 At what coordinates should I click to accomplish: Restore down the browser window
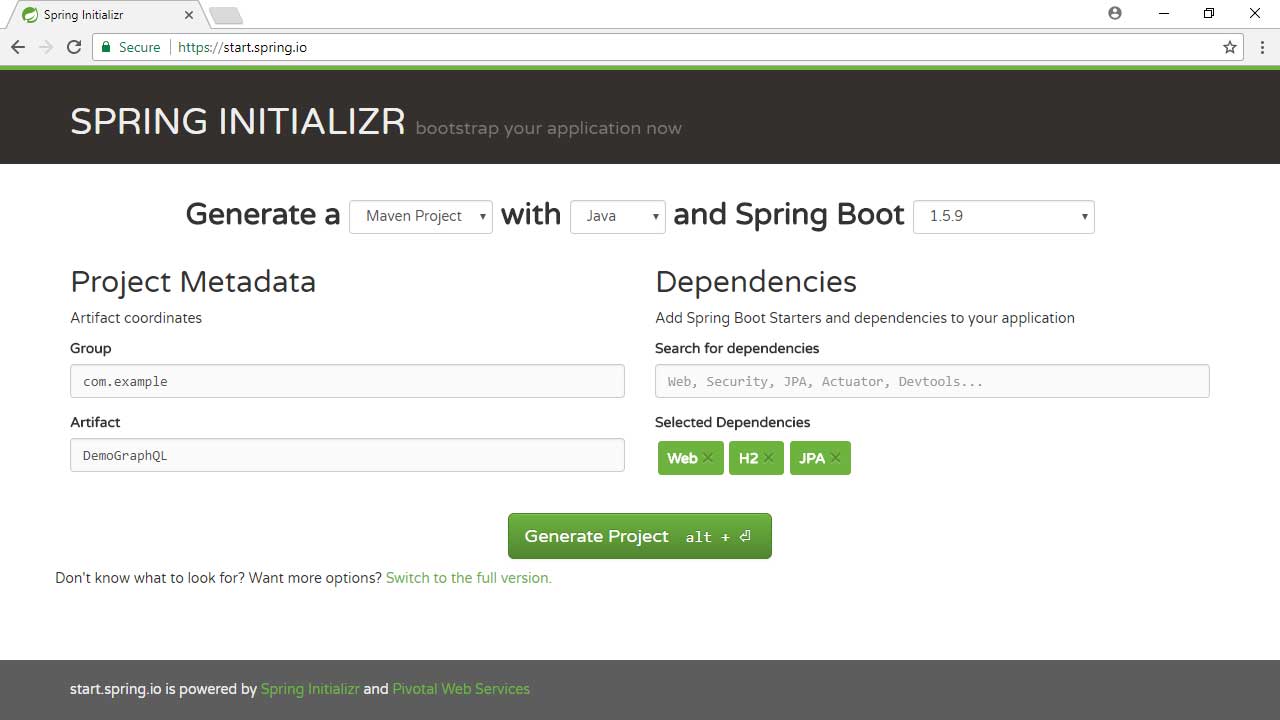(1209, 13)
